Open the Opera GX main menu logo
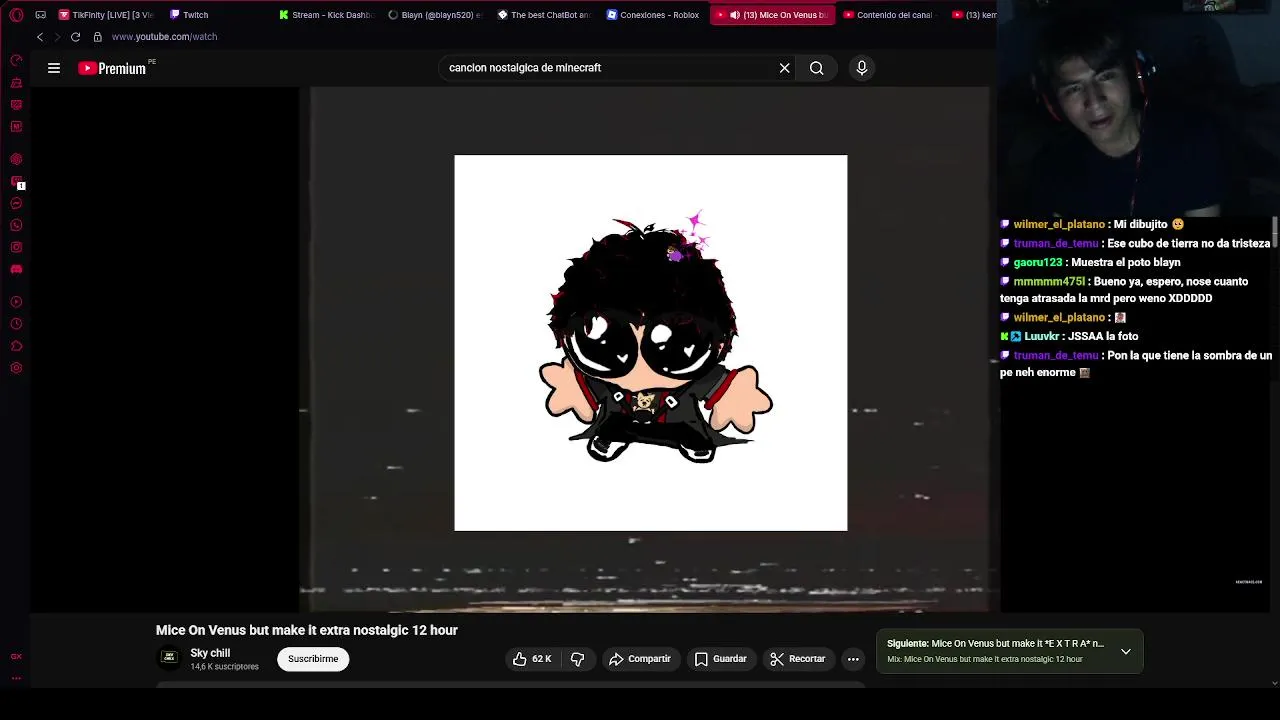Screen dimensions: 1280x720 tap(16, 15)
